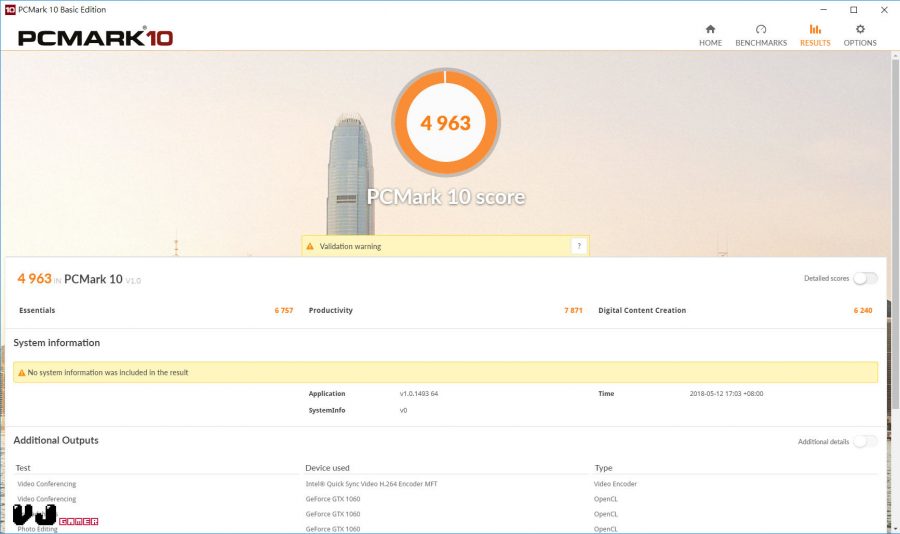This screenshot has width=900, height=534.
Task: Toggle the Additional details switch
Action: (865, 441)
